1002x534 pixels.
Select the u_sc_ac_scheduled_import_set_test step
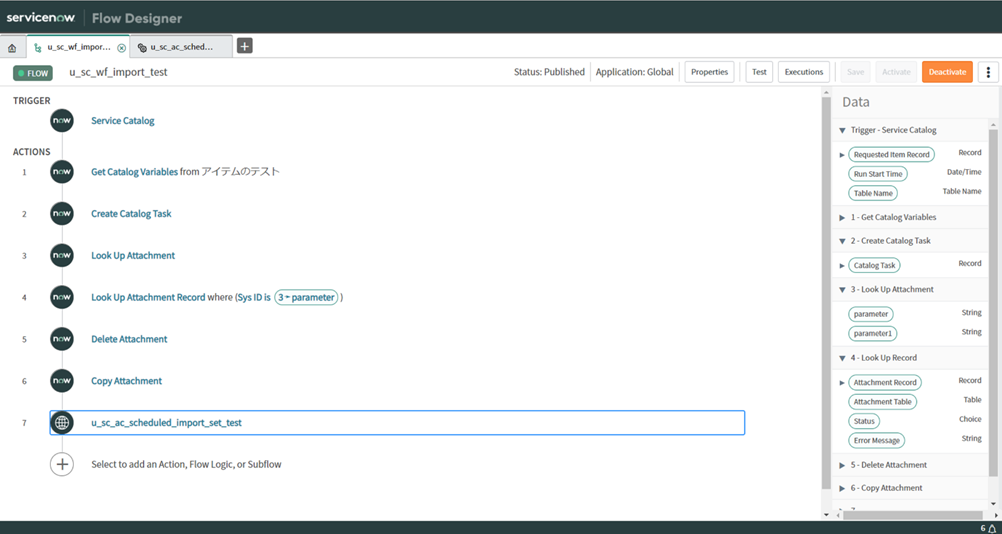pyautogui.click(x=397, y=423)
